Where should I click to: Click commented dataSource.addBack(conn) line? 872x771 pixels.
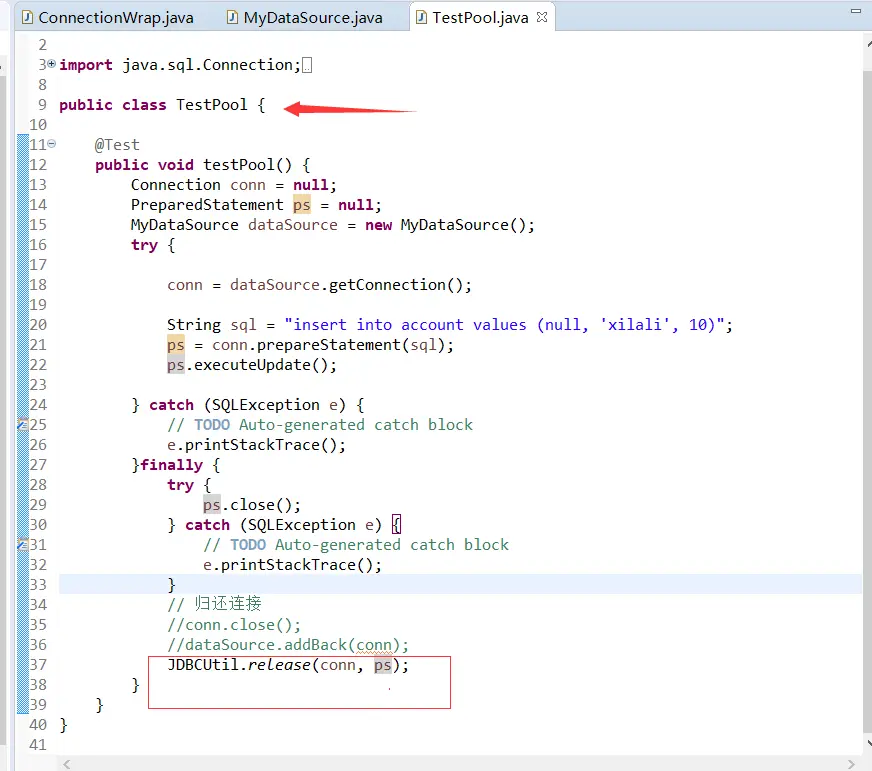[288, 645]
